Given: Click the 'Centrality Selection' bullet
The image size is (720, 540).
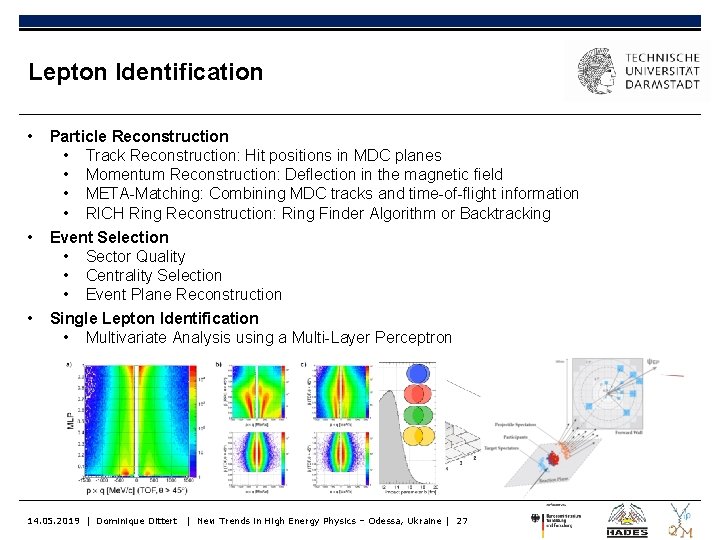Looking at the screenshot, I should (154, 276).
